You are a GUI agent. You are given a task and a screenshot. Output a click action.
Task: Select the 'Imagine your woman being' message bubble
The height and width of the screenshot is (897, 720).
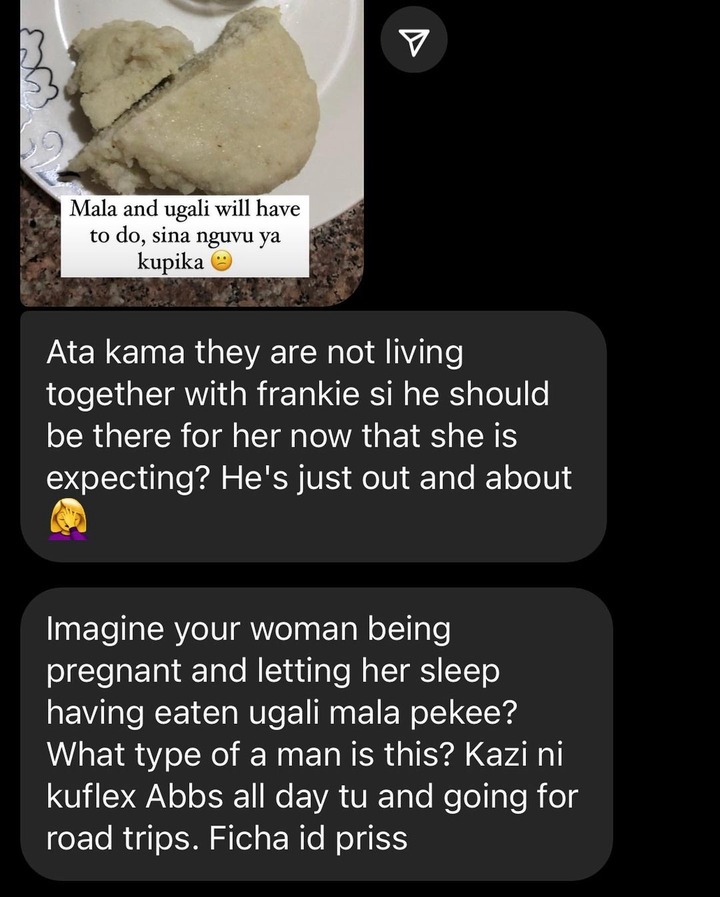tap(316, 734)
